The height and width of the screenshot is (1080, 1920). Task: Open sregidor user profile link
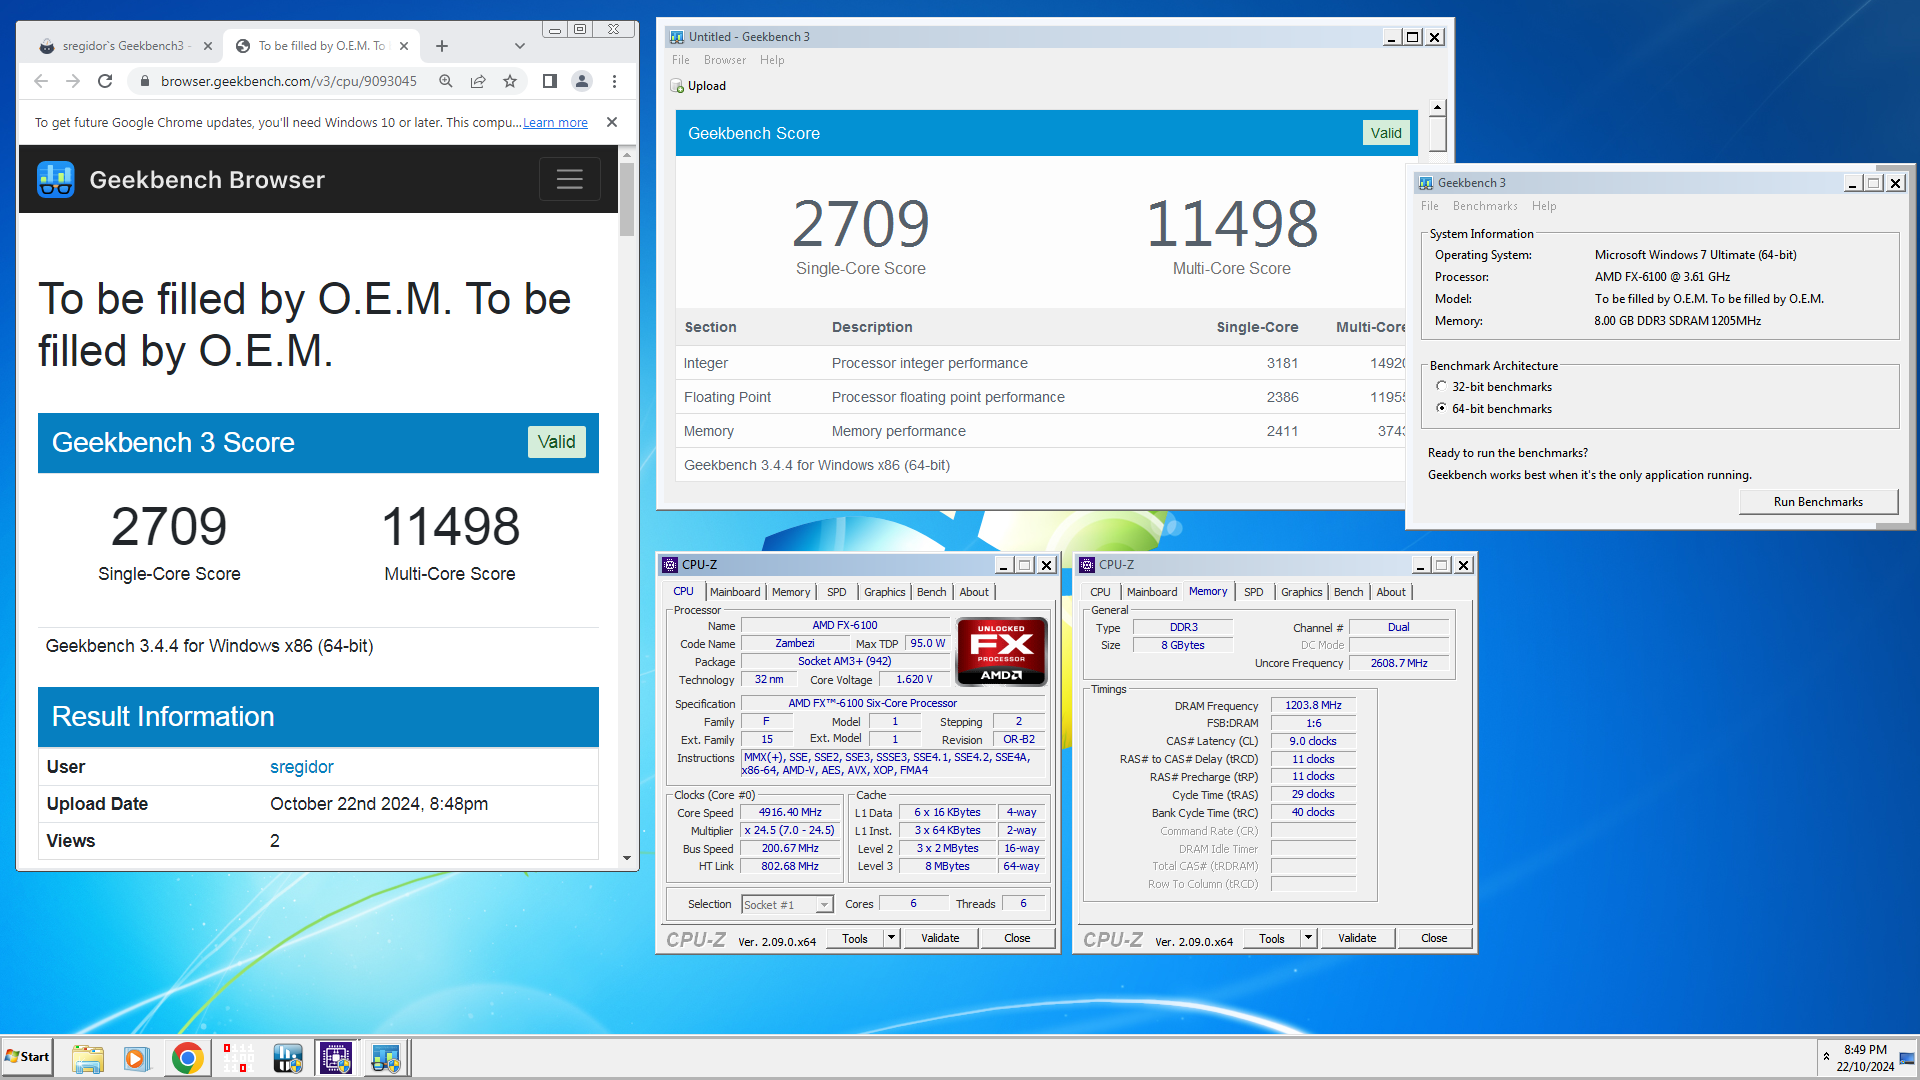point(302,767)
